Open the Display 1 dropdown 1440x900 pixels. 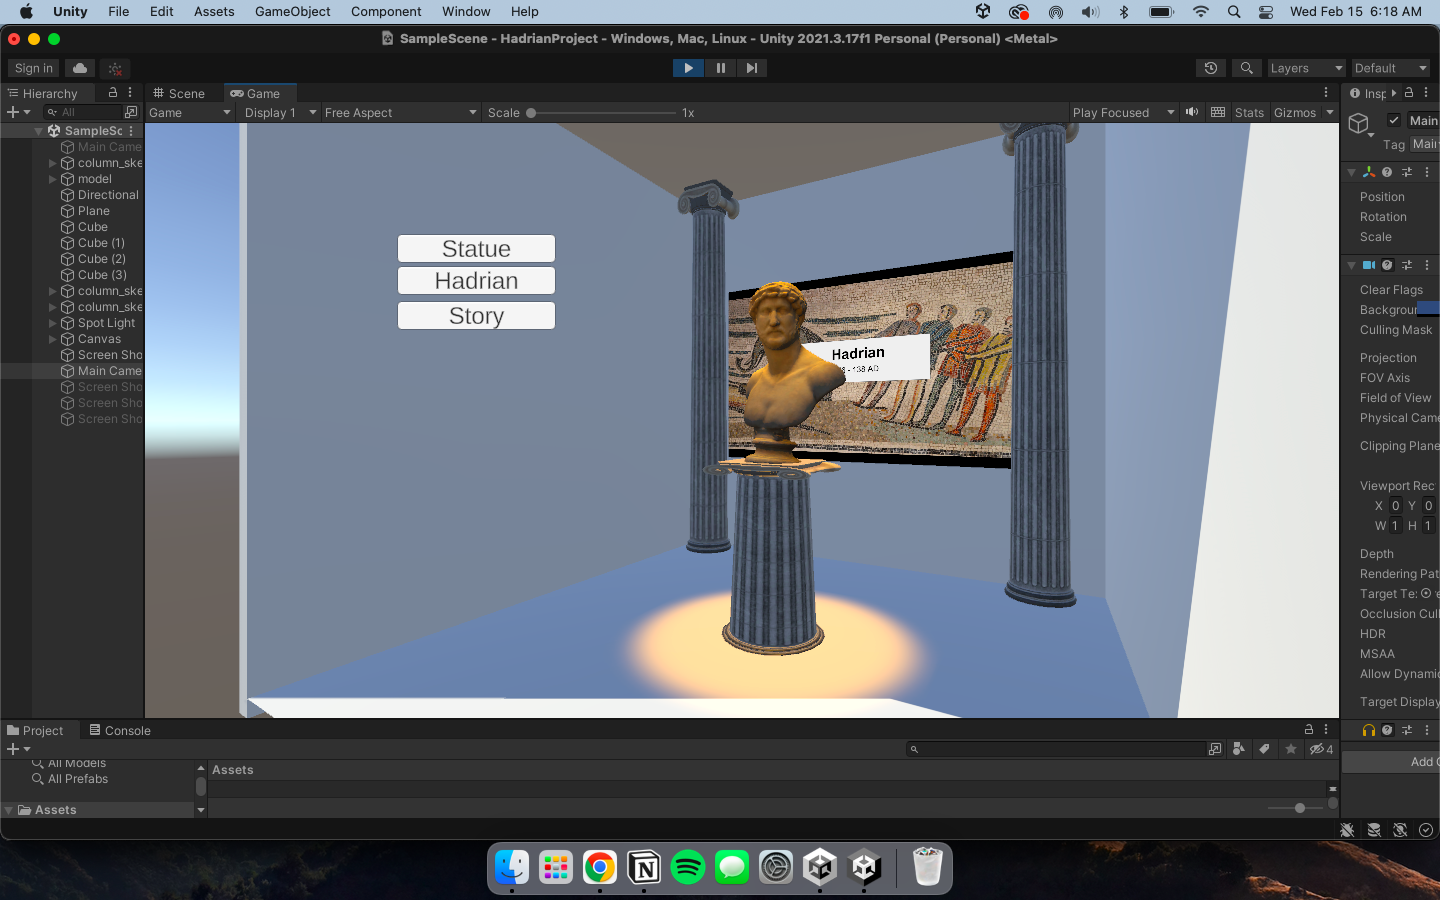click(280, 113)
